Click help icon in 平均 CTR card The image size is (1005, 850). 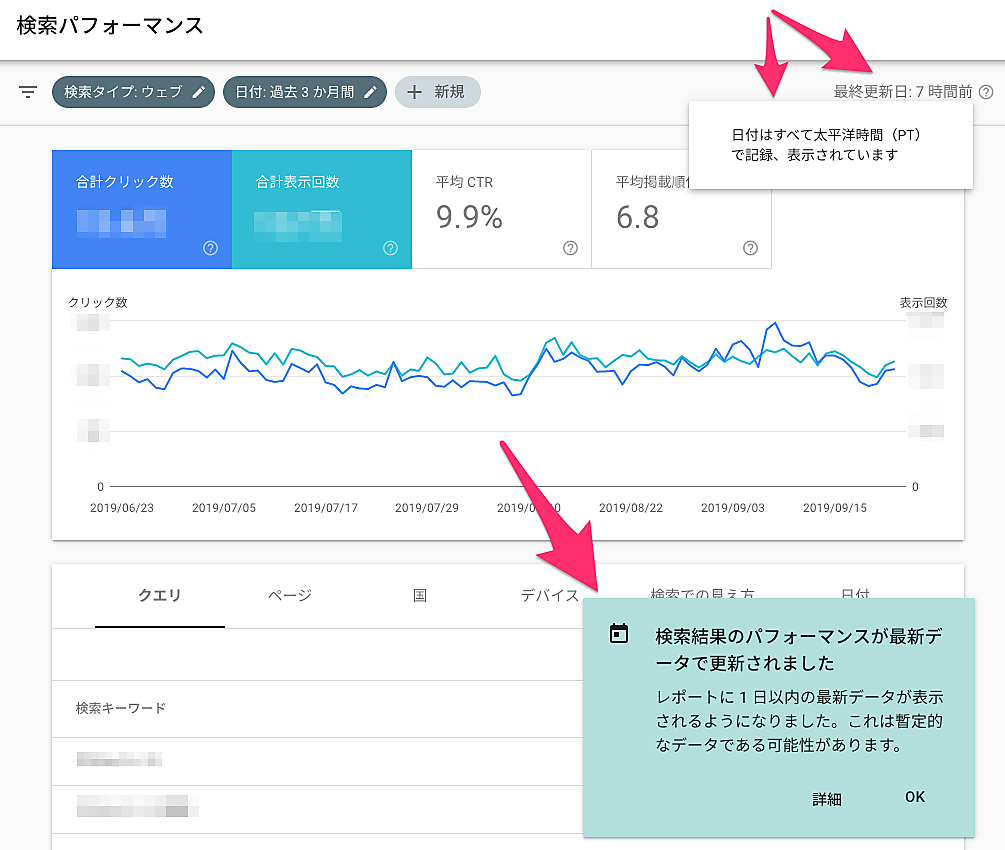coord(570,248)
